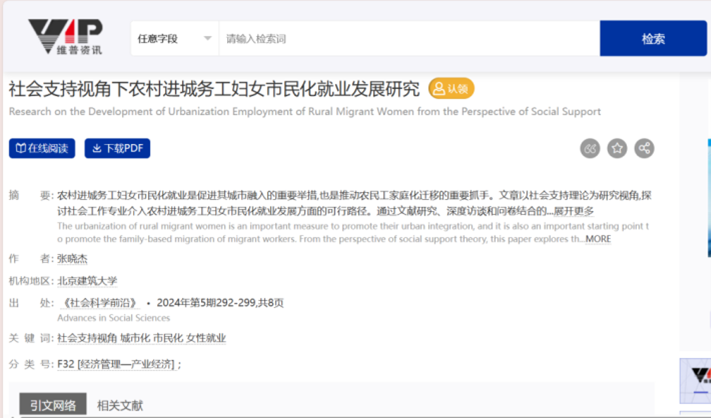Switch to 引文网络 tab
Image resolution: width=711 pixels, height=418 pixels.
[52, 405]
